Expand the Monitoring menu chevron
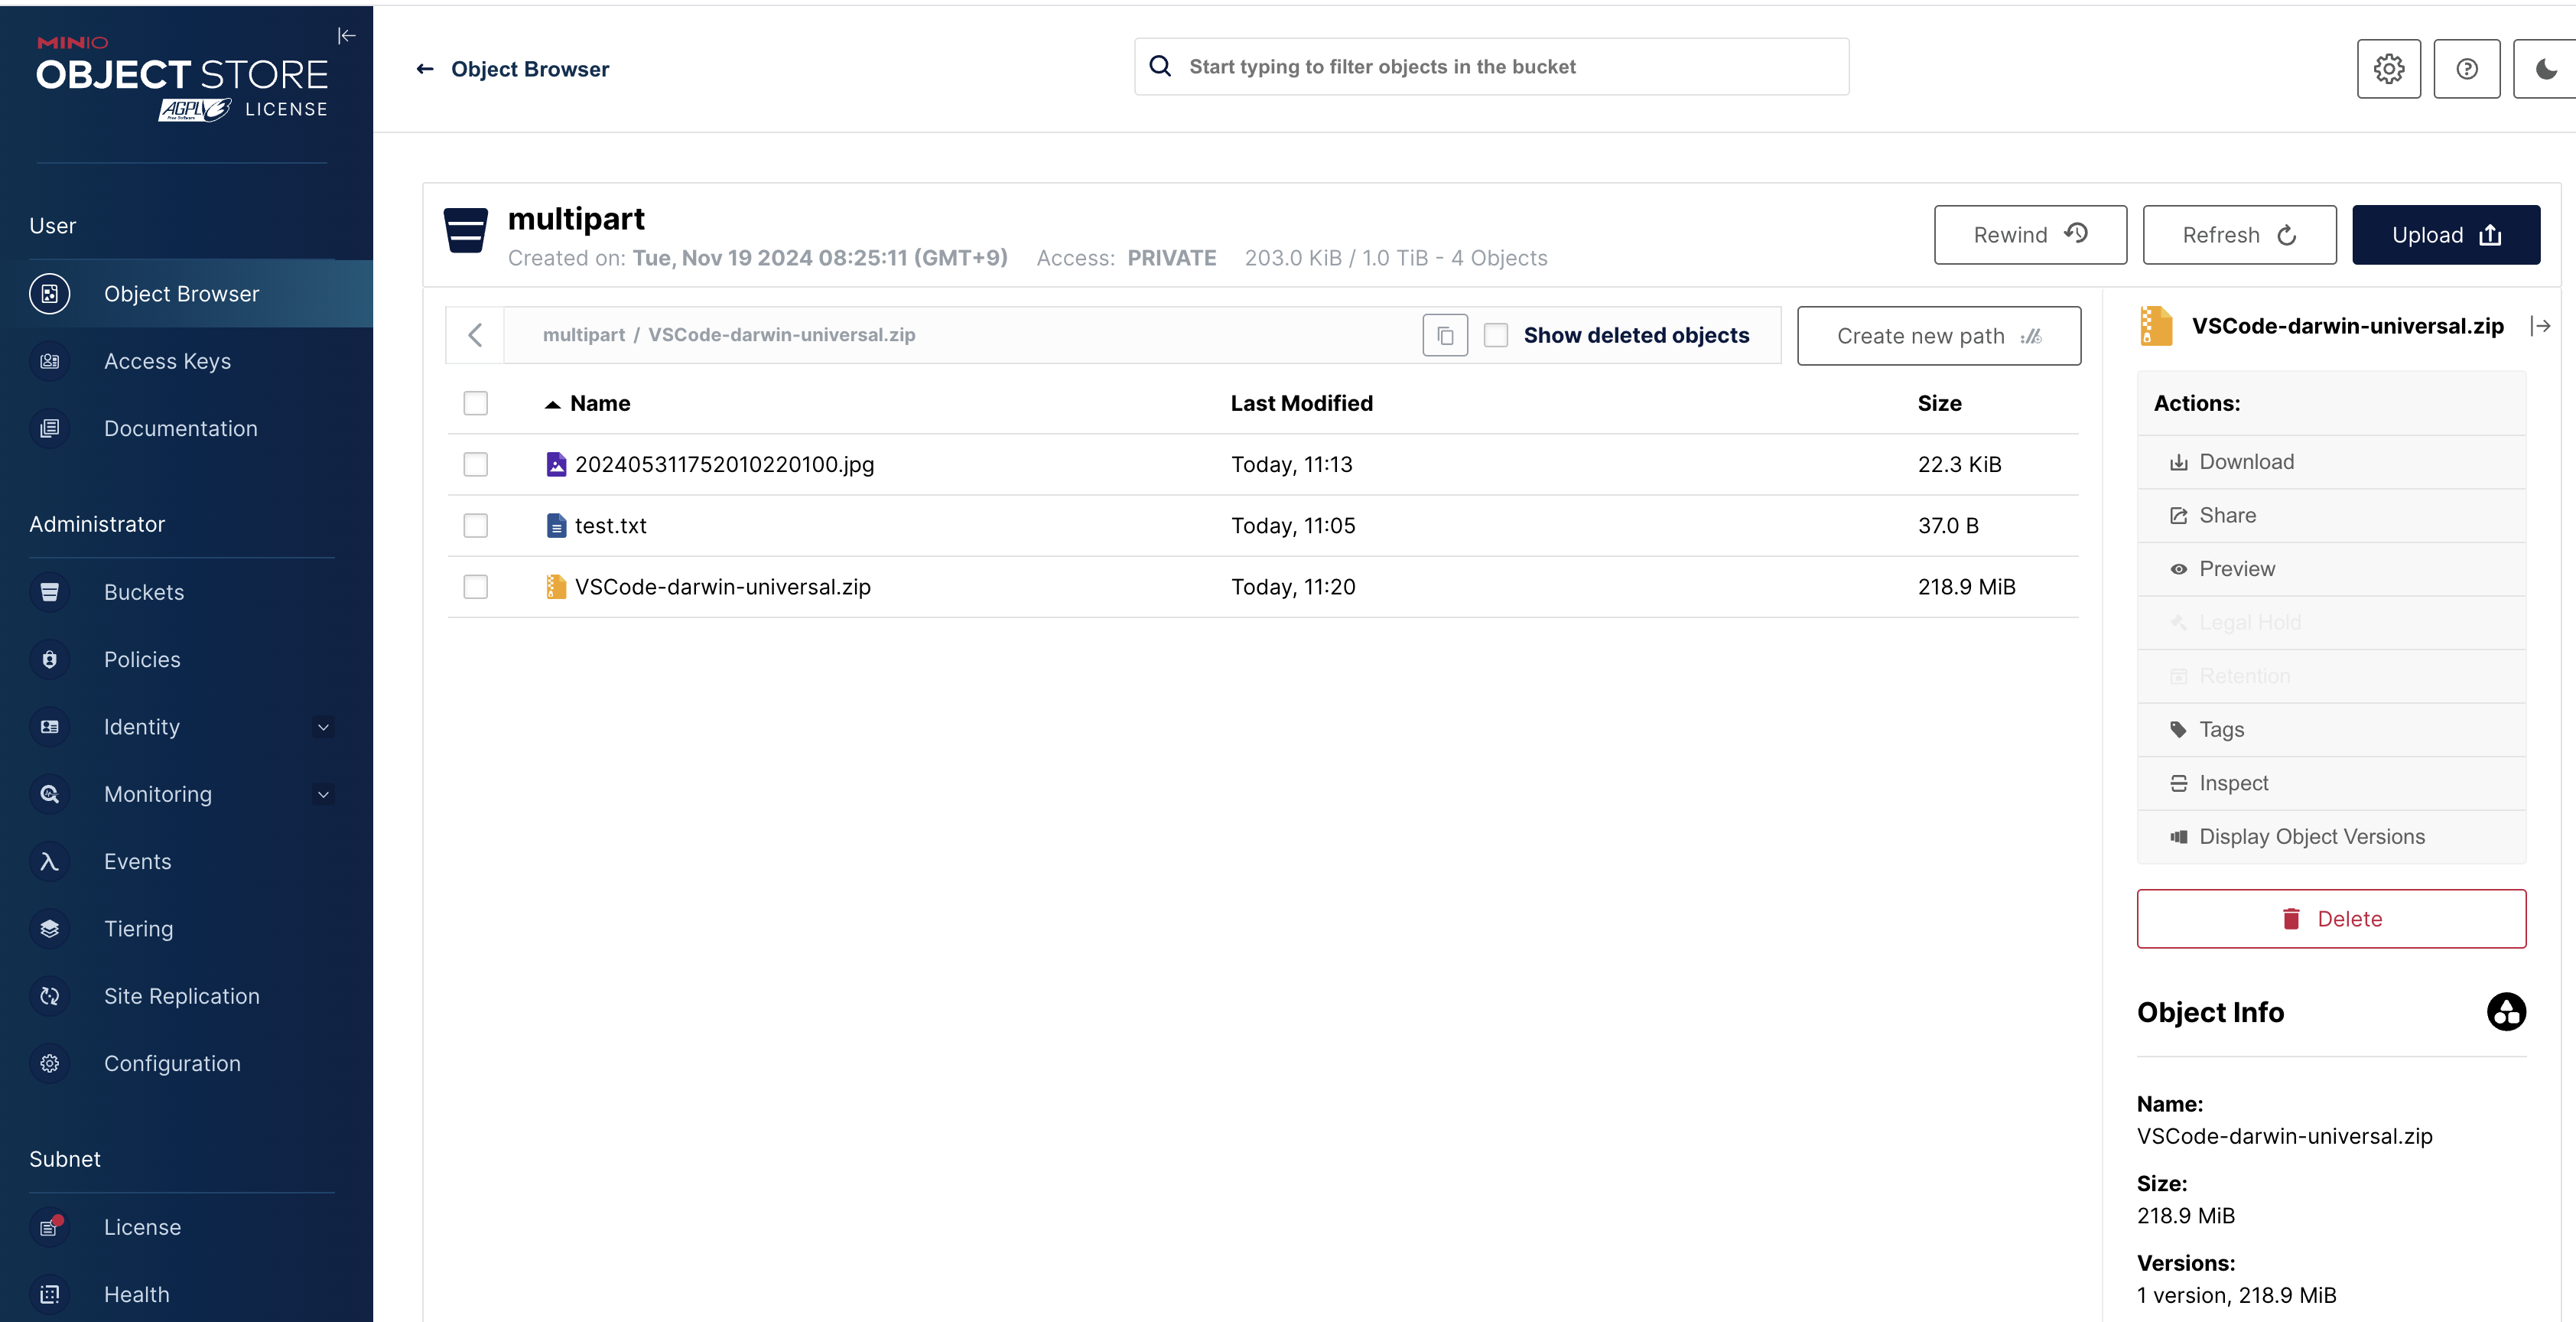Screen dimensions: 2576x1322 pyautogui.click(x=323, y=794)
